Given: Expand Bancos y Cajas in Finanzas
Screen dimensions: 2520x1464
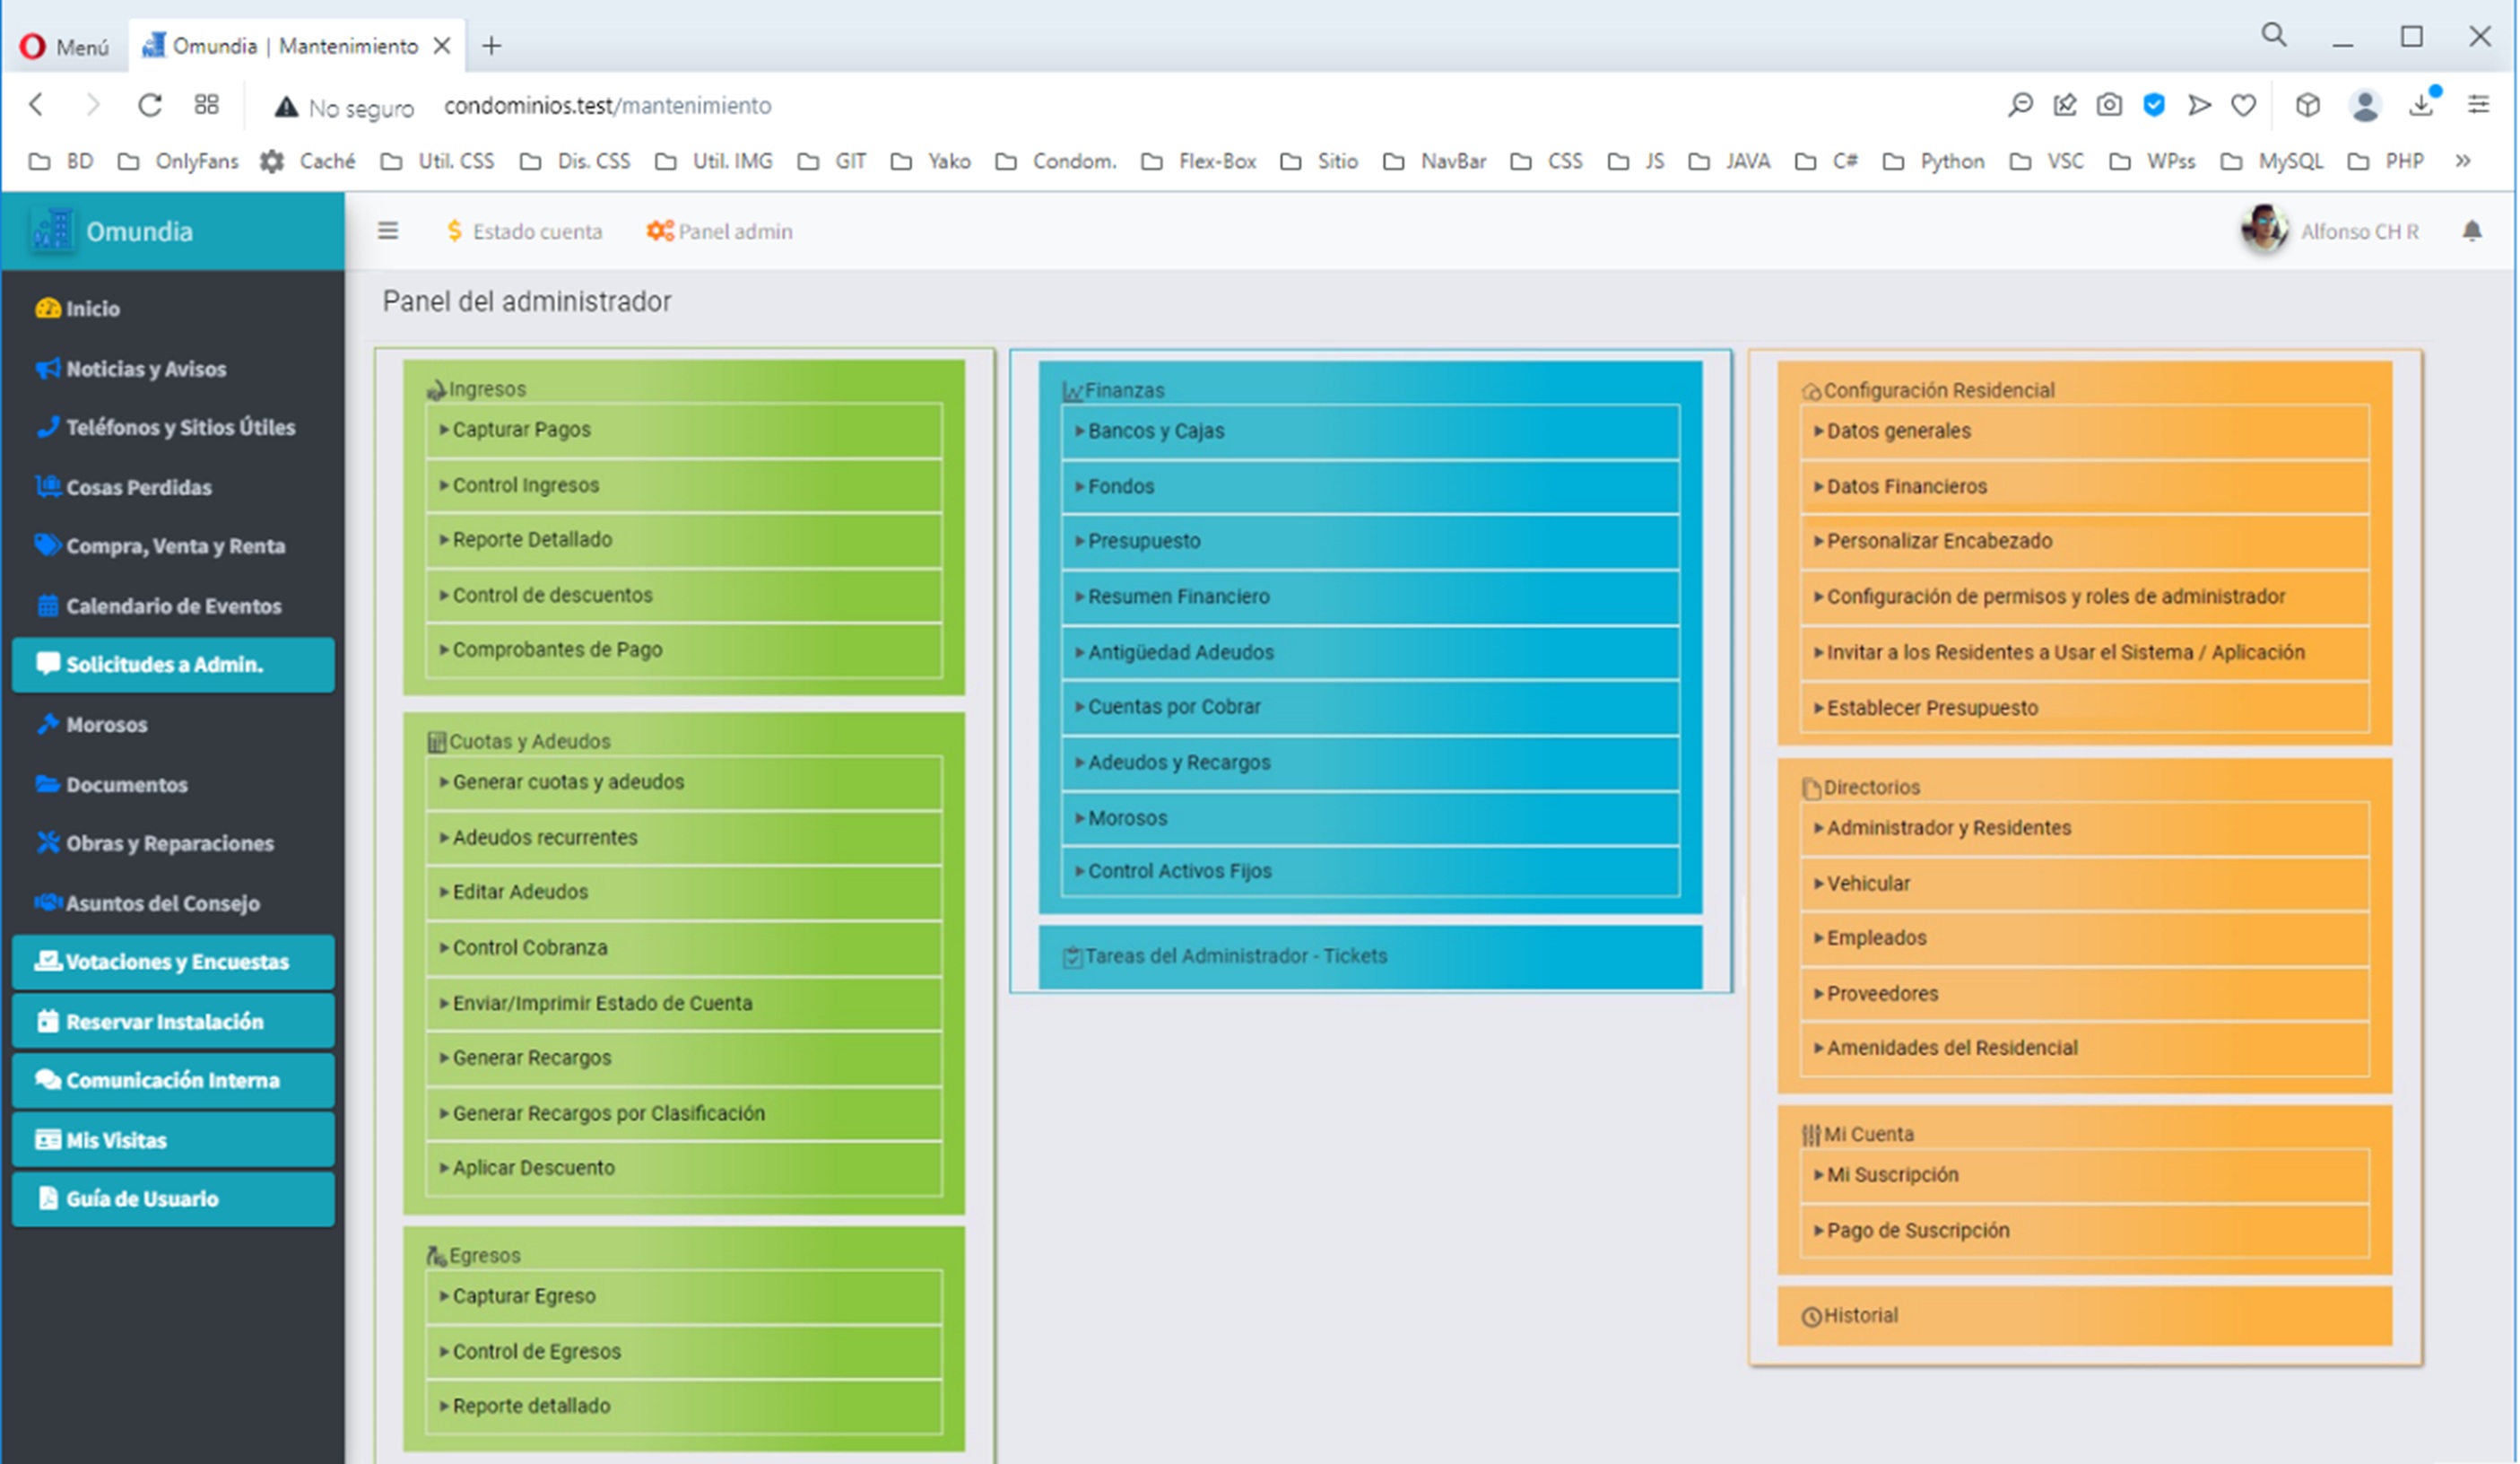Looking at the screenshot, I should [x=1155, y=431].
